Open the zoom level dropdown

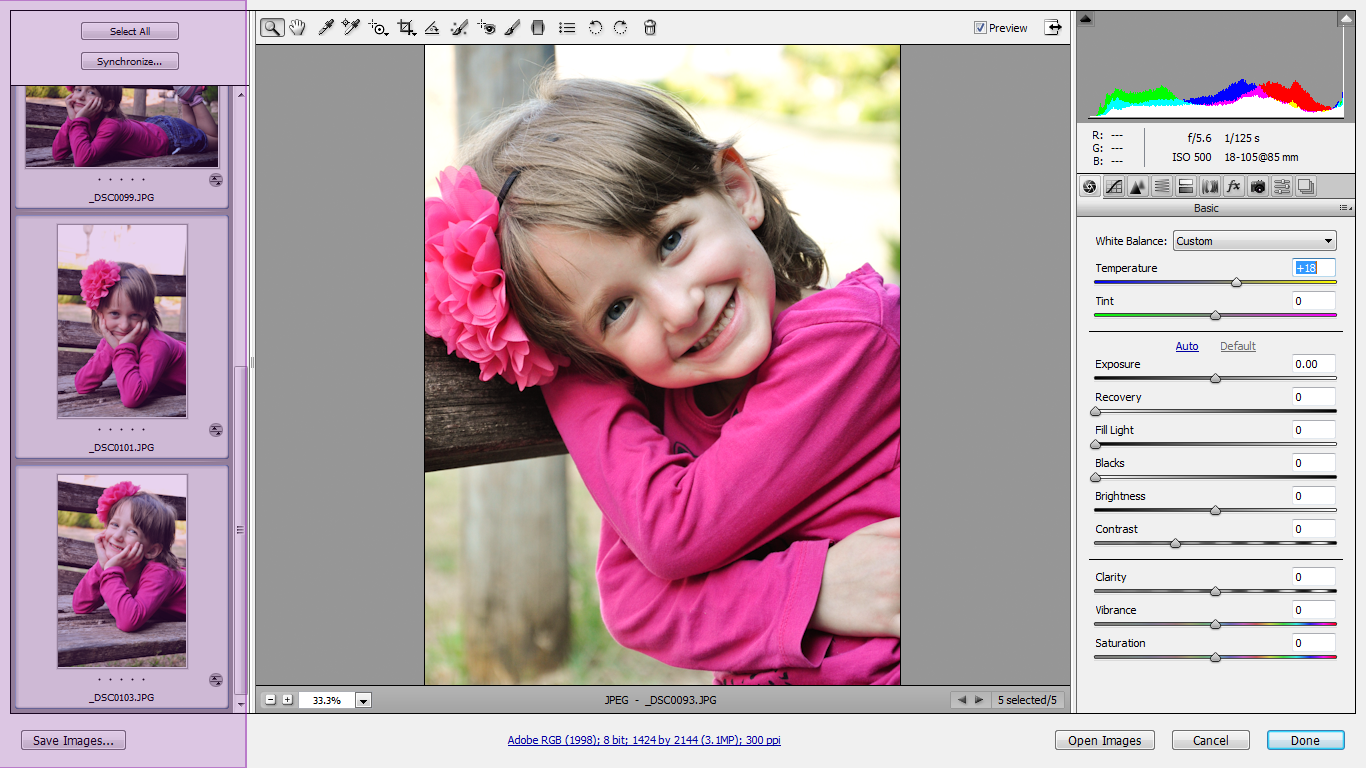pos(363,700)
